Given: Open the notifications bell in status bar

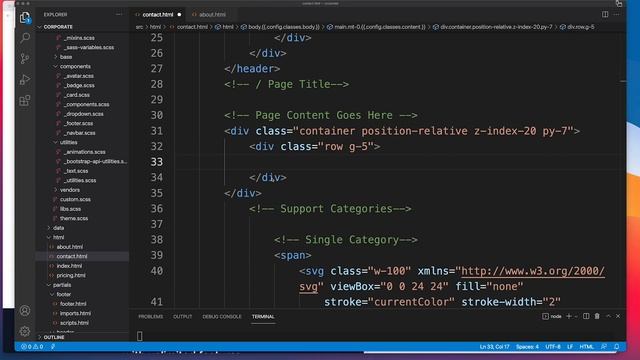Looking at the screenshot, I should [617, 347].
